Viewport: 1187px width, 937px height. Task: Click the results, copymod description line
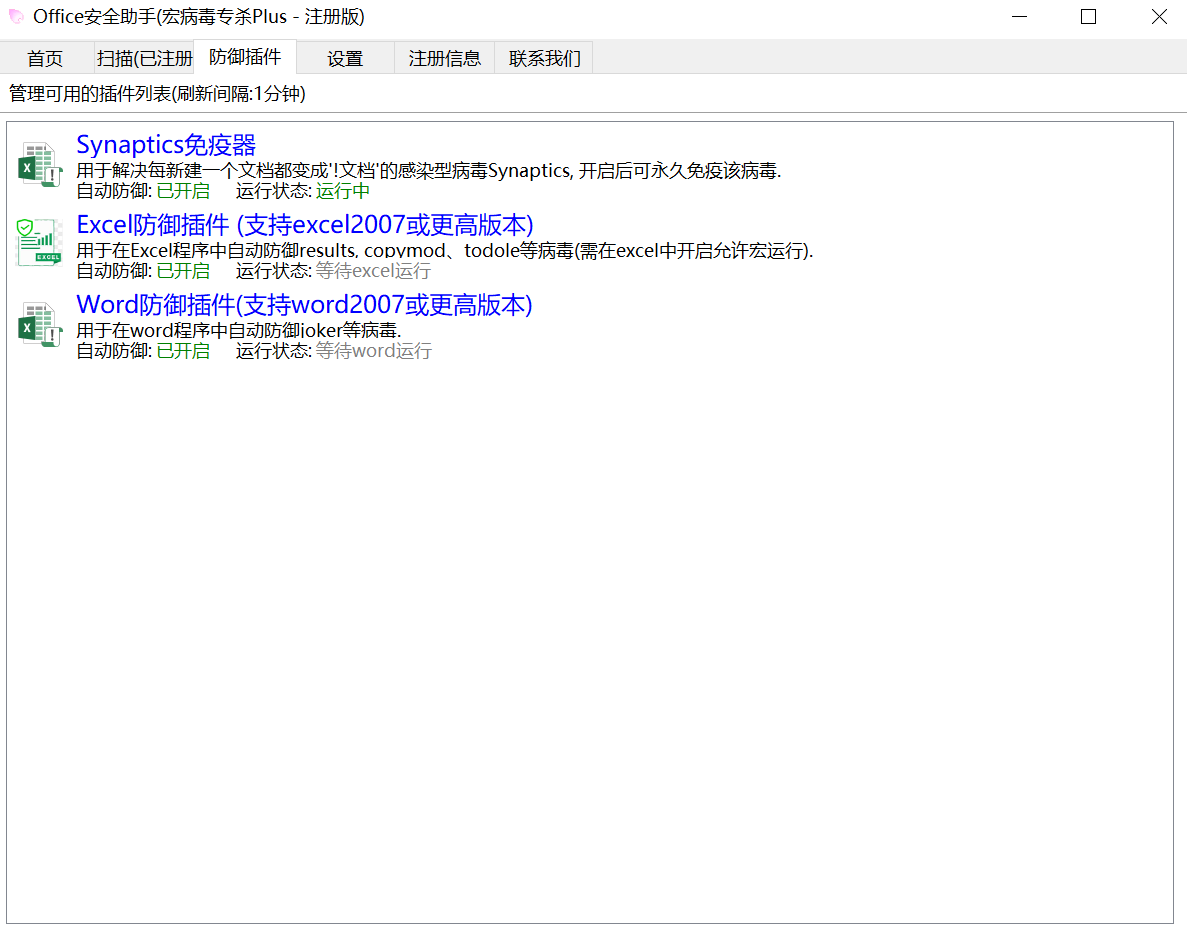pos(445,251)
